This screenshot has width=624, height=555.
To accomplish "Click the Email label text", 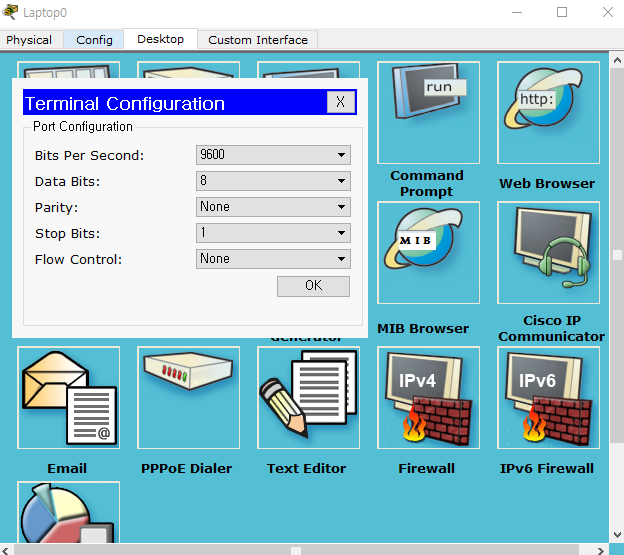I will point(67,468).
